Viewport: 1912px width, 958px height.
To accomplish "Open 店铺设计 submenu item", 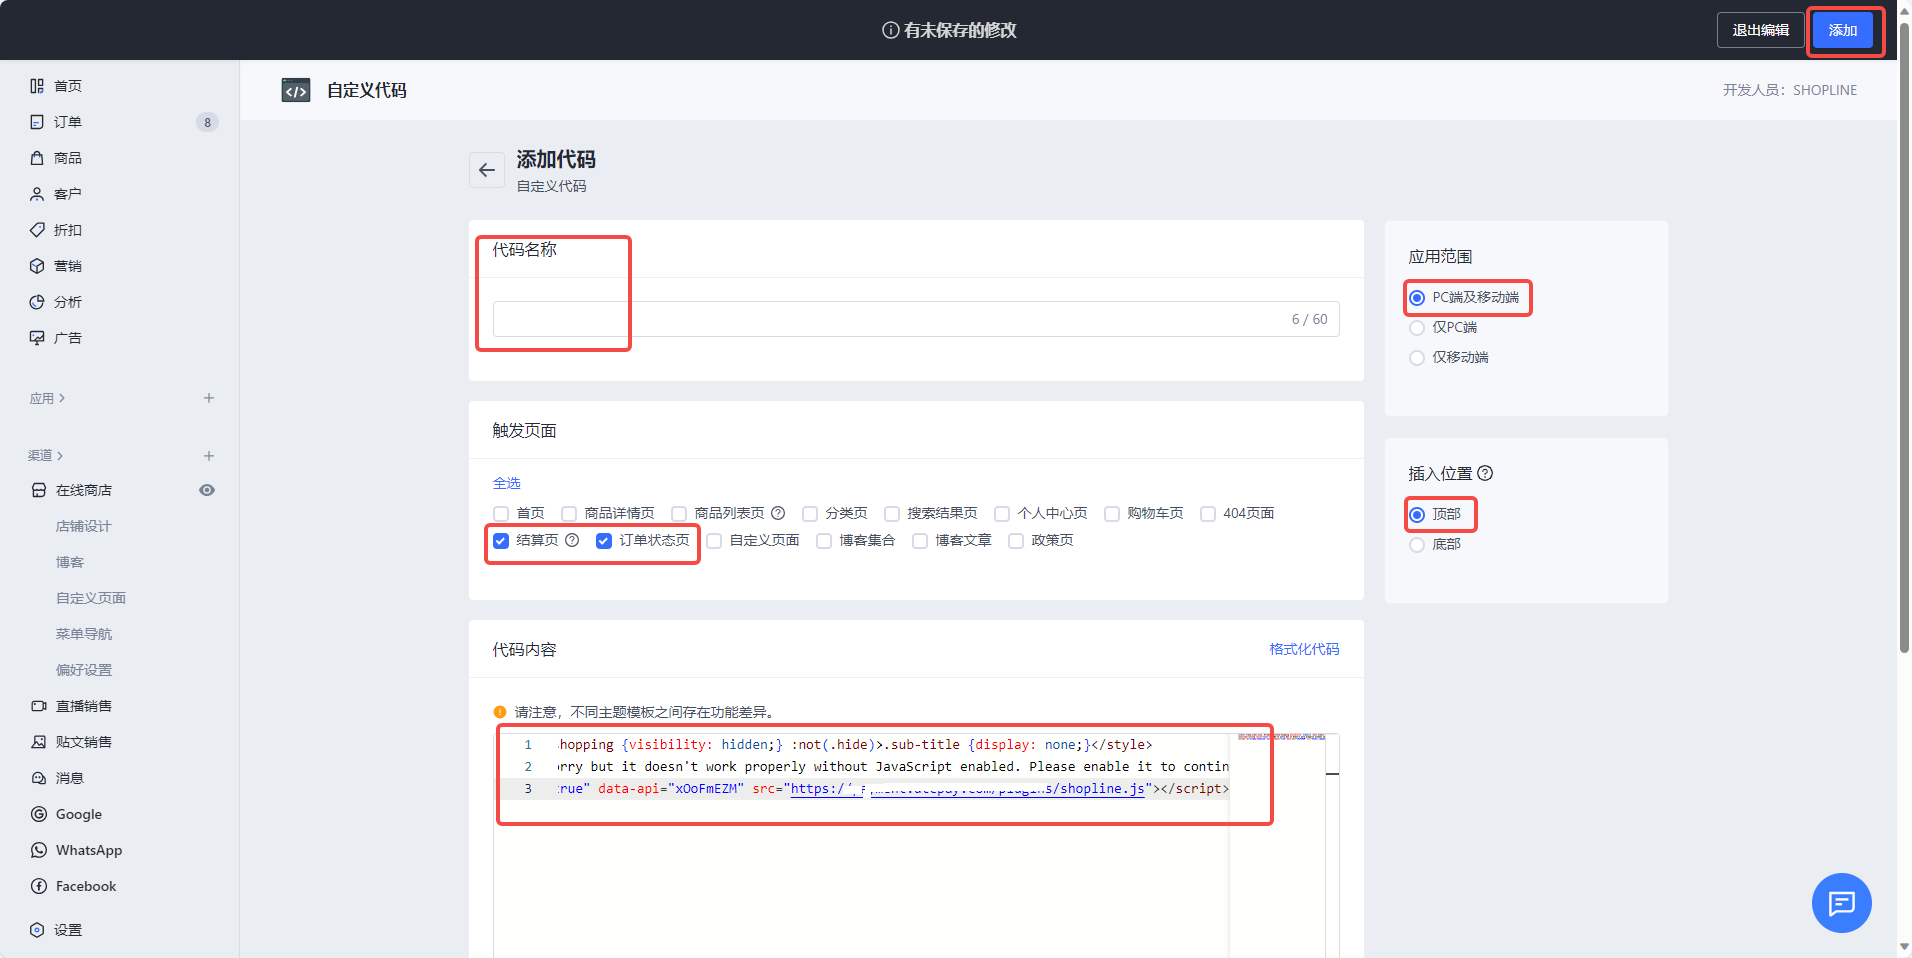I will point(84,526).
